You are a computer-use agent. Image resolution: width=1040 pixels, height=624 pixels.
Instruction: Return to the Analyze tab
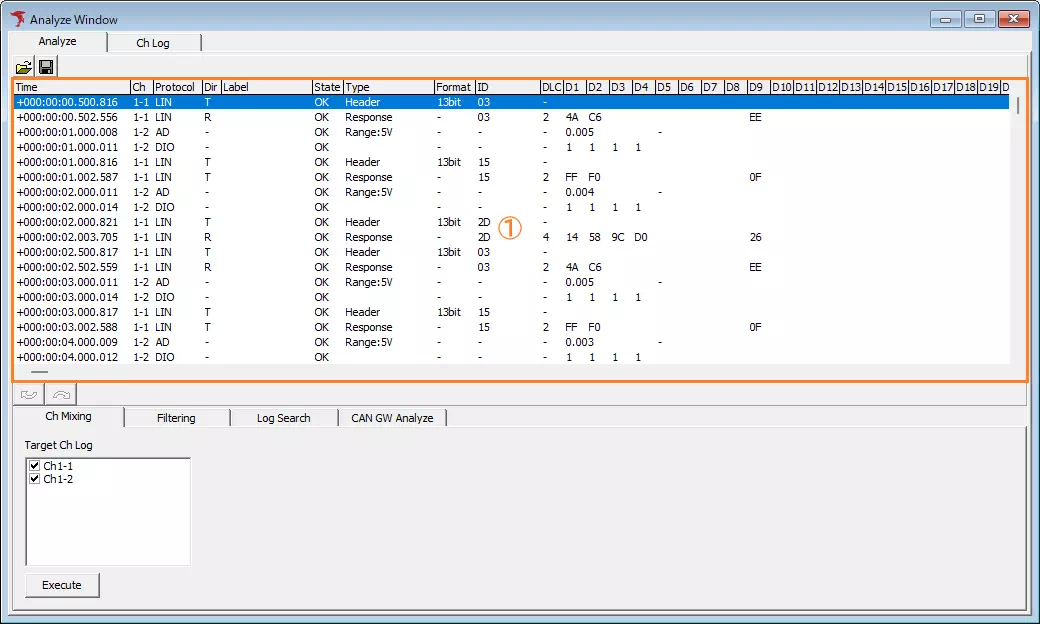tap(57, 42)
